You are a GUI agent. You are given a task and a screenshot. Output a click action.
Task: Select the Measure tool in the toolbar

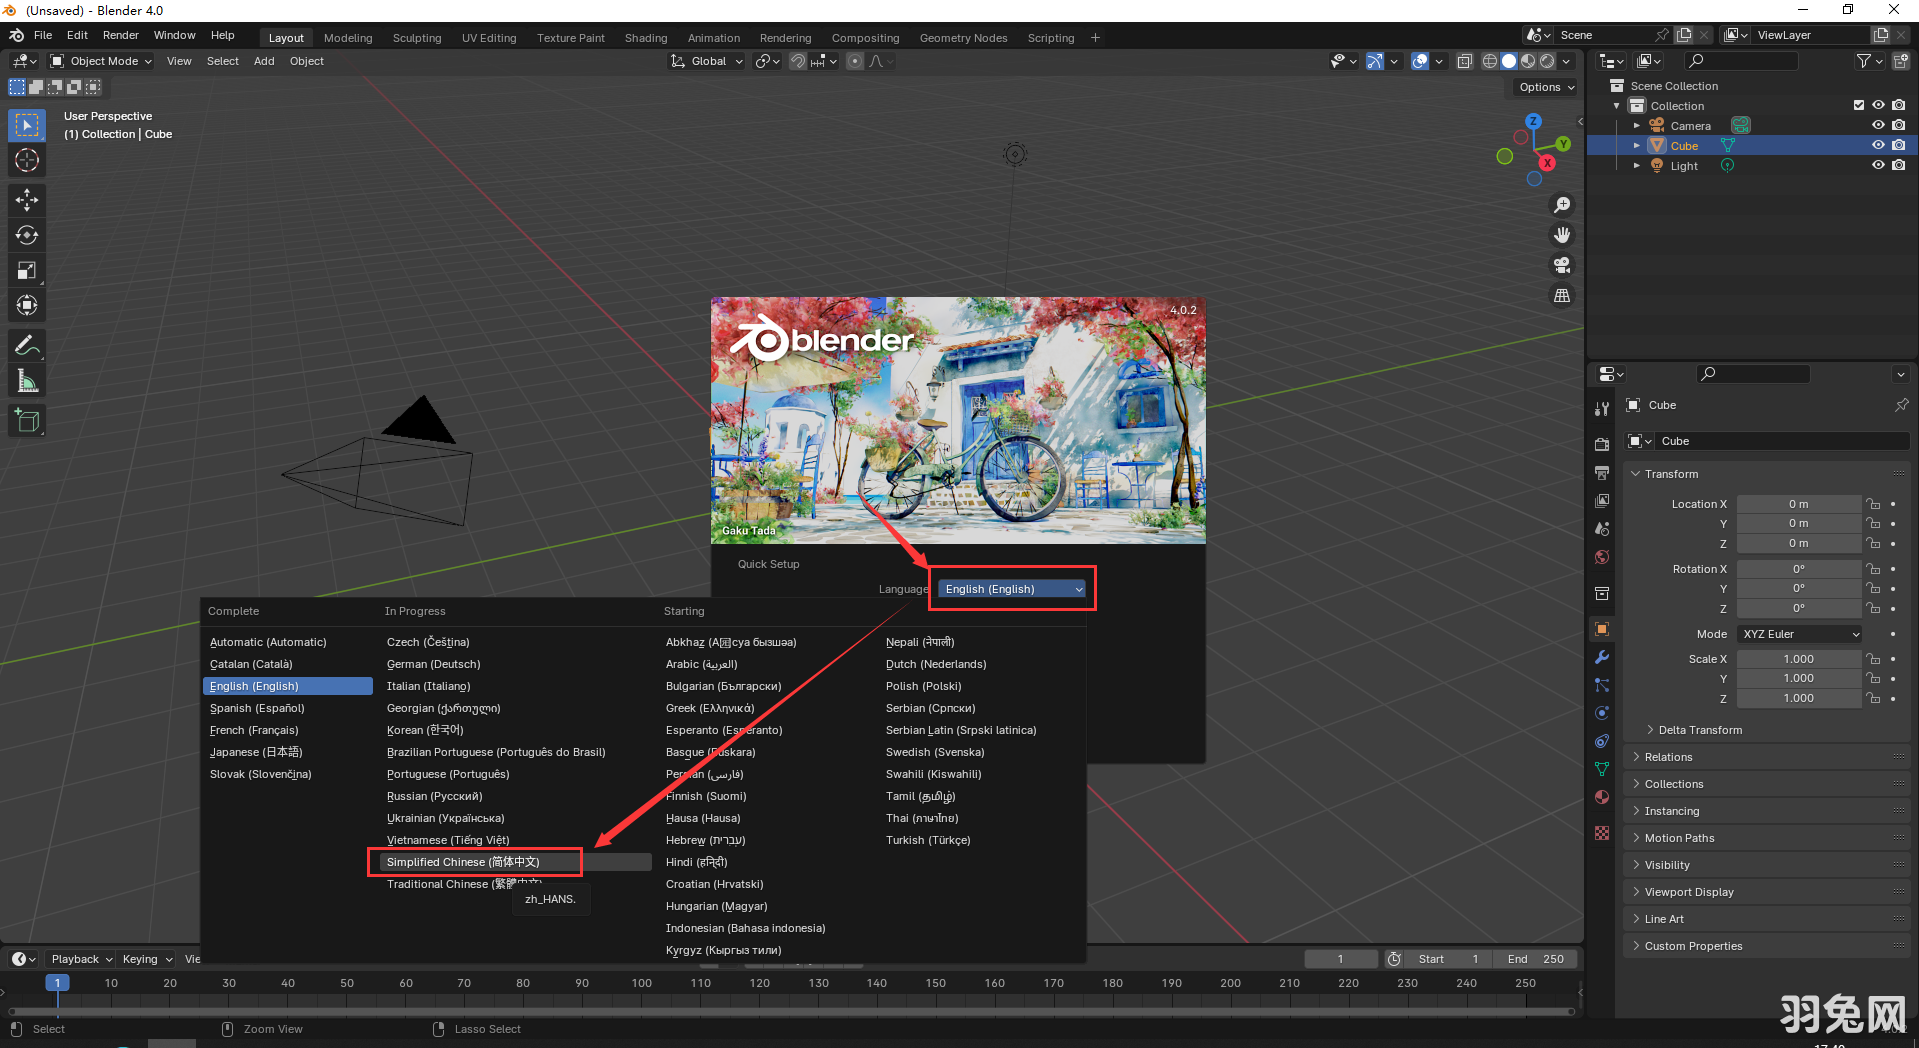click(x=26, y=380)
